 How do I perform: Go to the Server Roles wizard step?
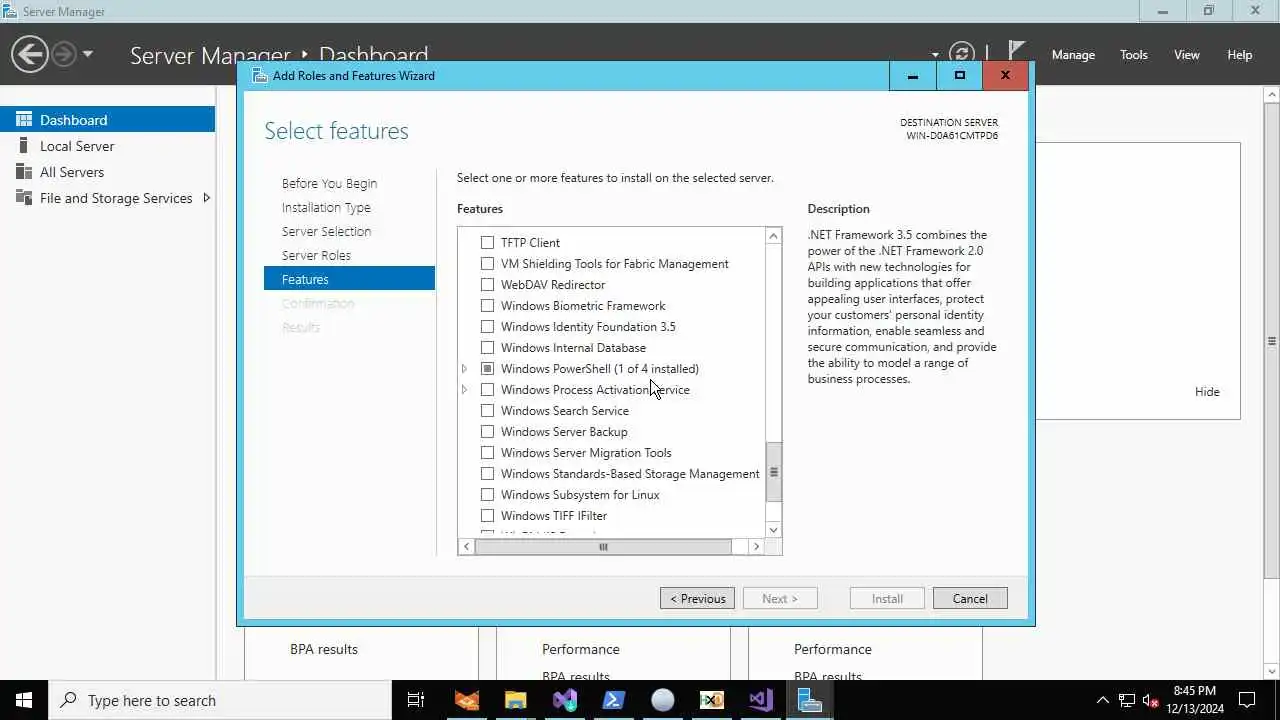(316, 255)
